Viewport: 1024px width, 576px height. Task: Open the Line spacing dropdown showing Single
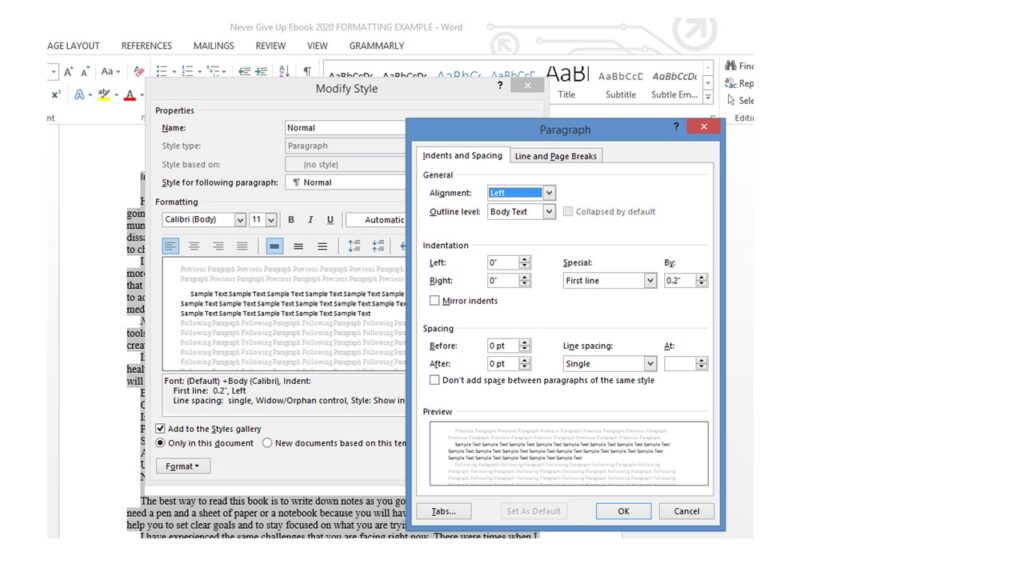[610, 363]
